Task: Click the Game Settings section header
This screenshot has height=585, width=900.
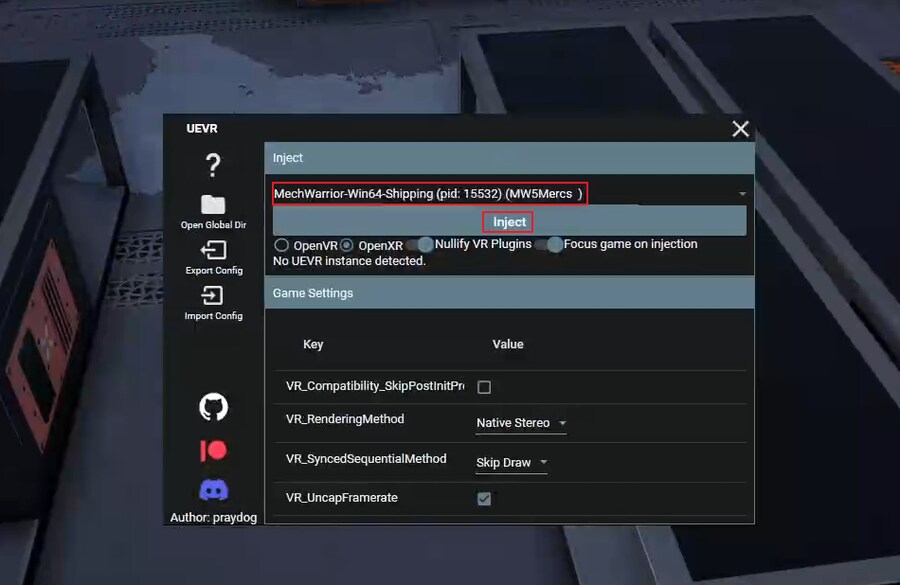Action: (x=509, y=293)
